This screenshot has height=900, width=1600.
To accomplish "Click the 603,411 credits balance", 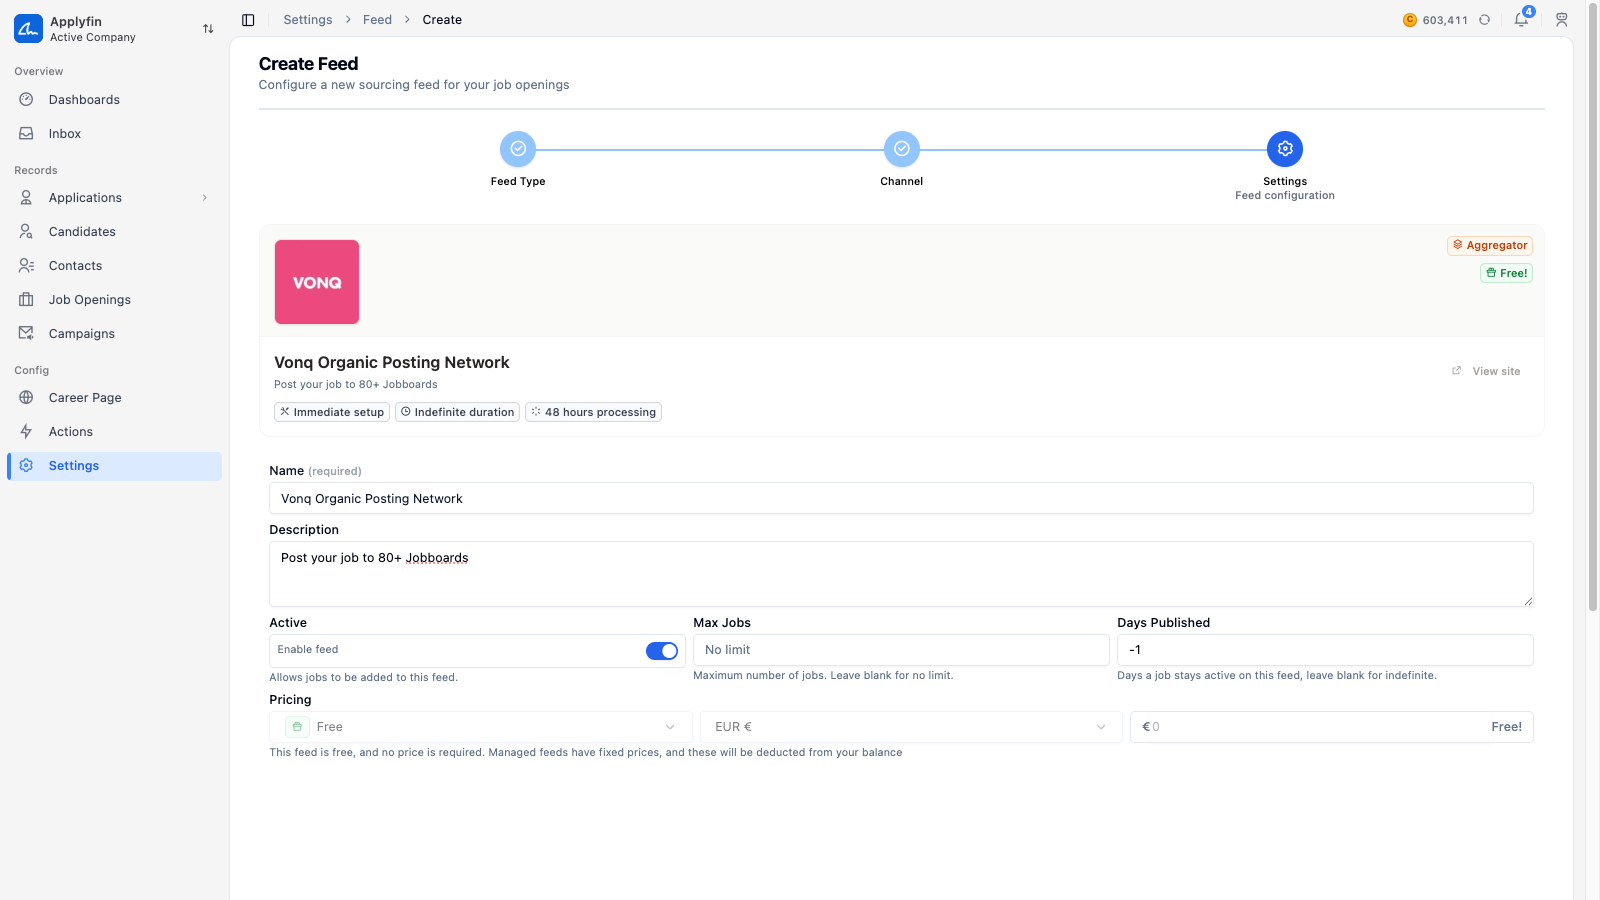I will (x=1445, y=20).
